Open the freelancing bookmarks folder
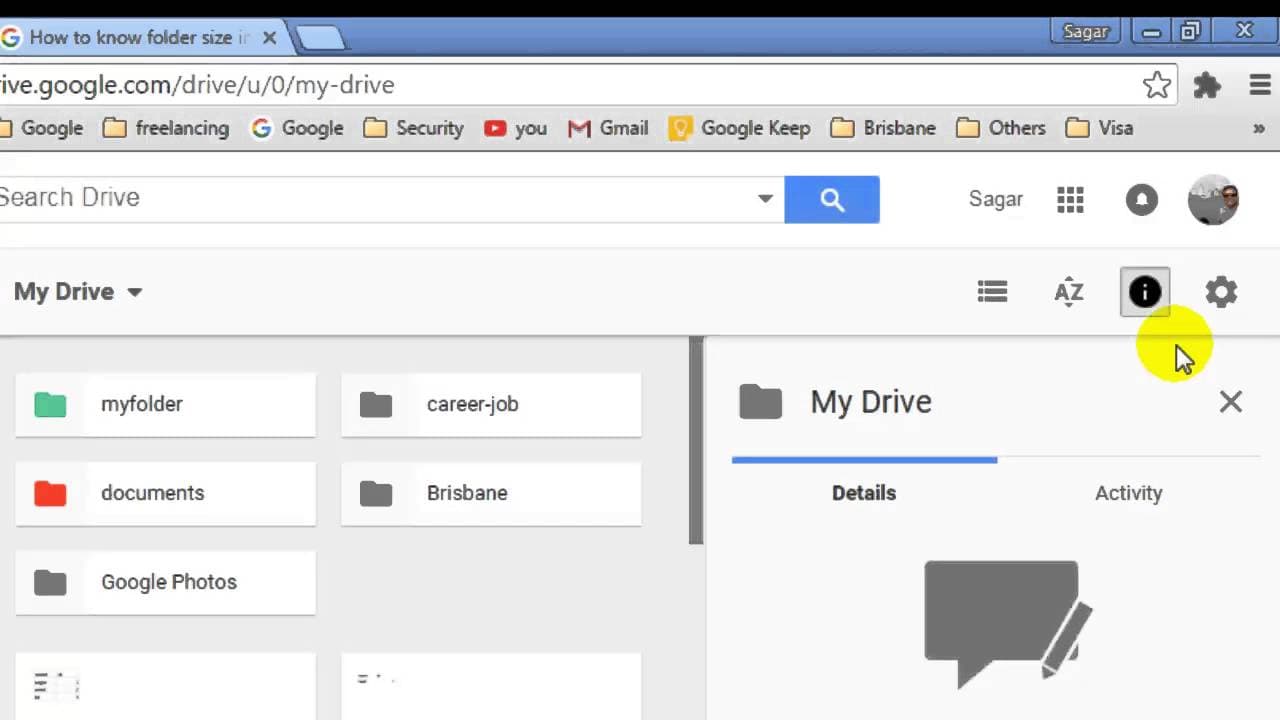Viewport: 1280px width, 720px height. [x=166, y=128]
